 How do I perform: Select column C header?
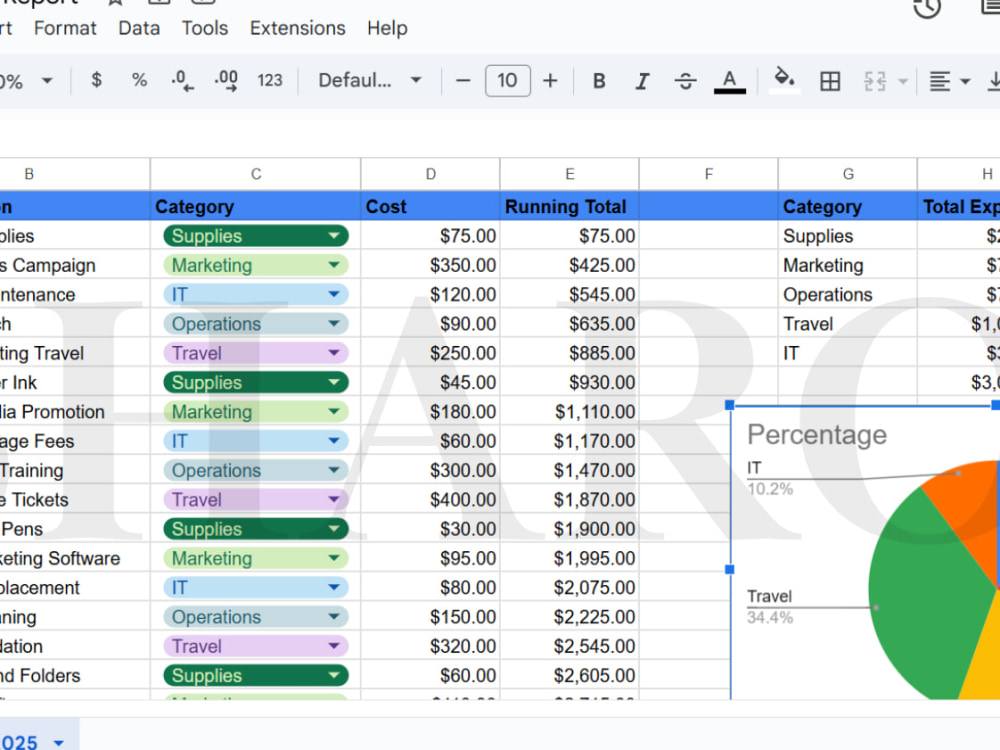click(256, 174)
